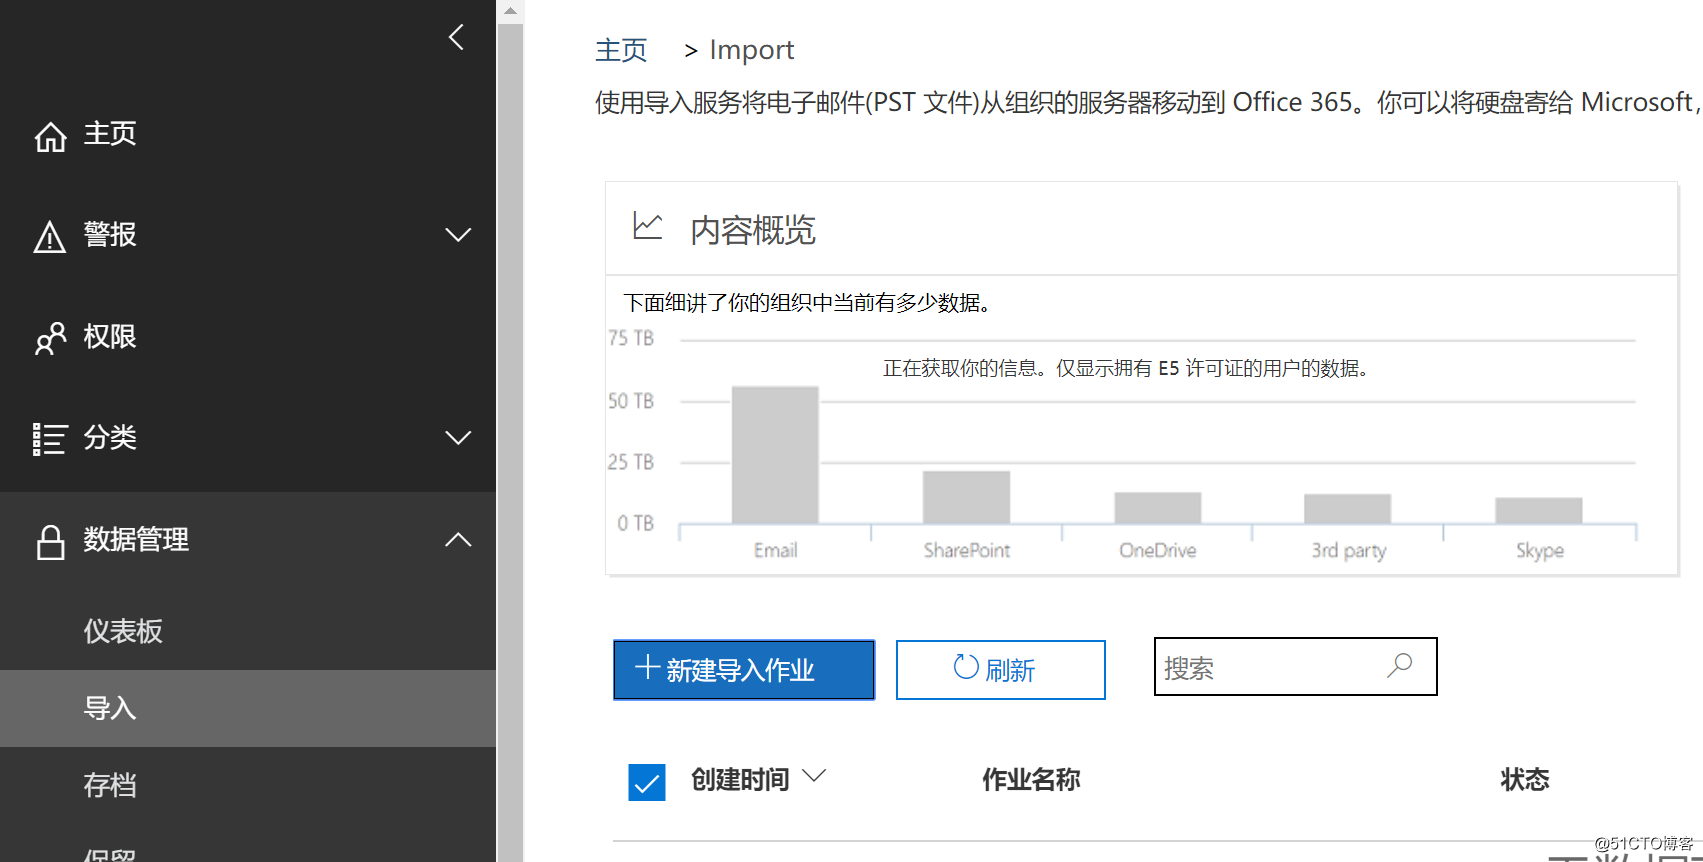Click the magnifier icon in the search box
The height and width of the screenshot is (862, 1703).
[1400, 665]
